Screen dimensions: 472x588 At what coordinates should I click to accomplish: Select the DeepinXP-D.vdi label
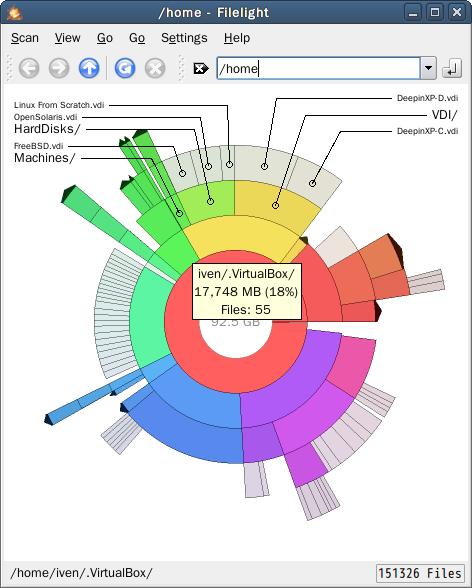click(427, 98)
